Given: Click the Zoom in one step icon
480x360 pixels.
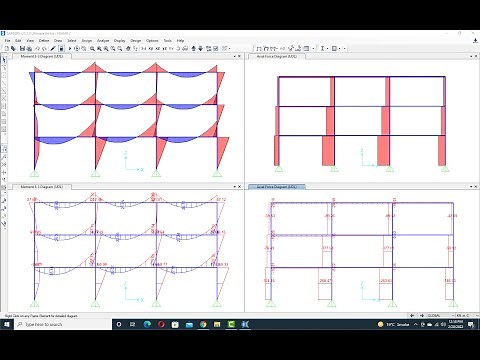Looking at the screenshot, I should (113, 48).
